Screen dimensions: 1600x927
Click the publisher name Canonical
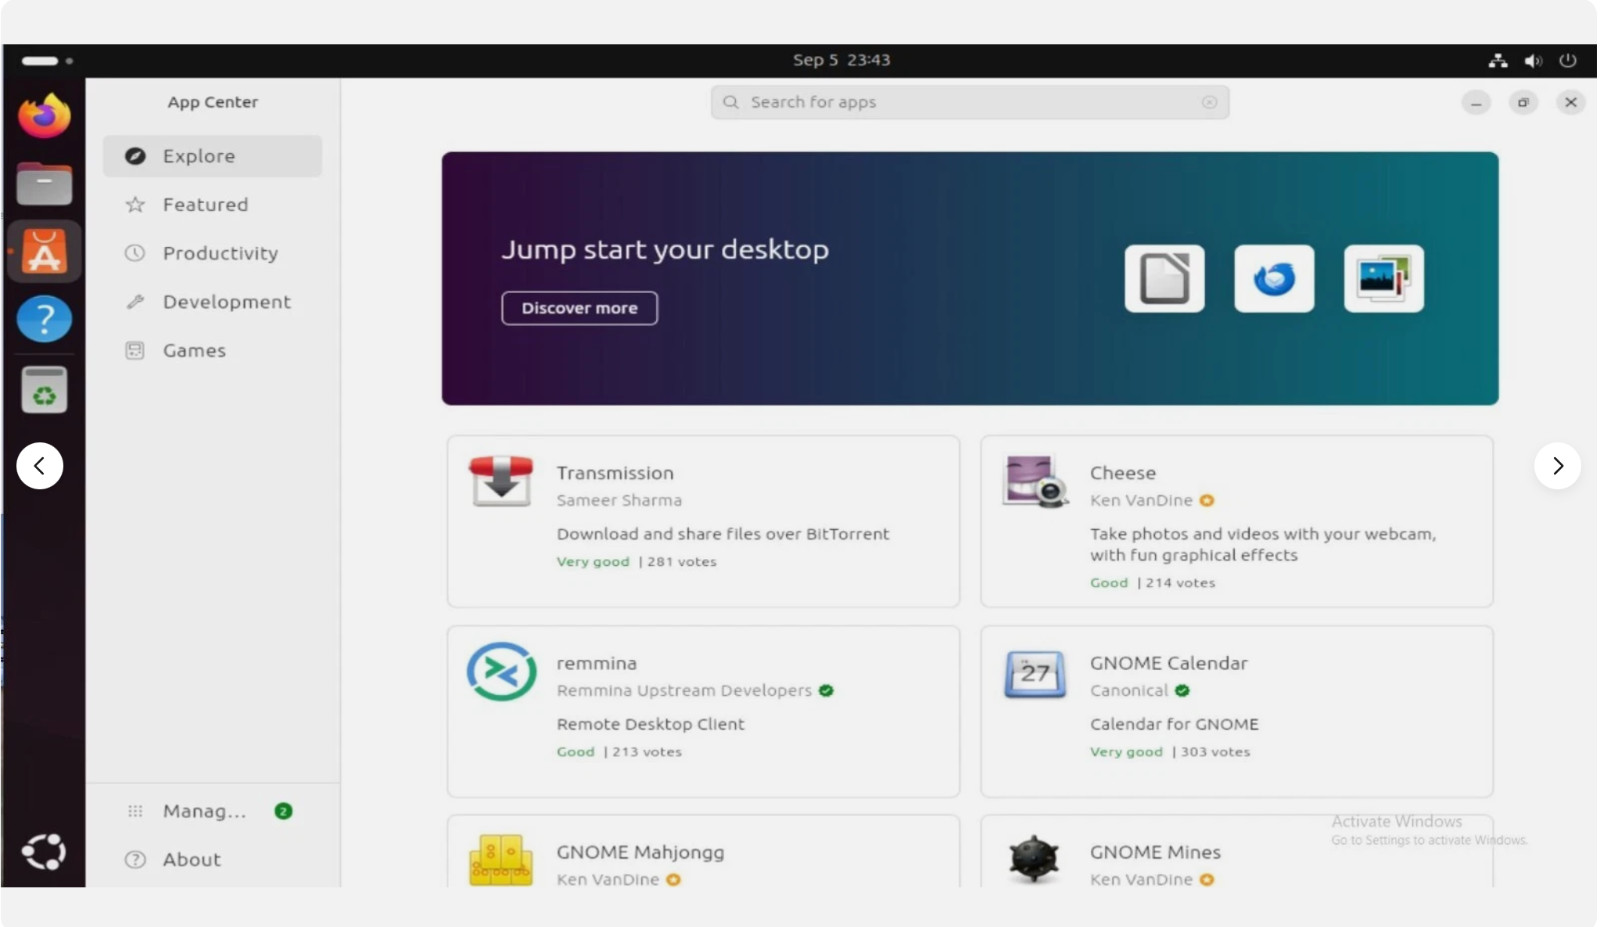coord(1129,691)
